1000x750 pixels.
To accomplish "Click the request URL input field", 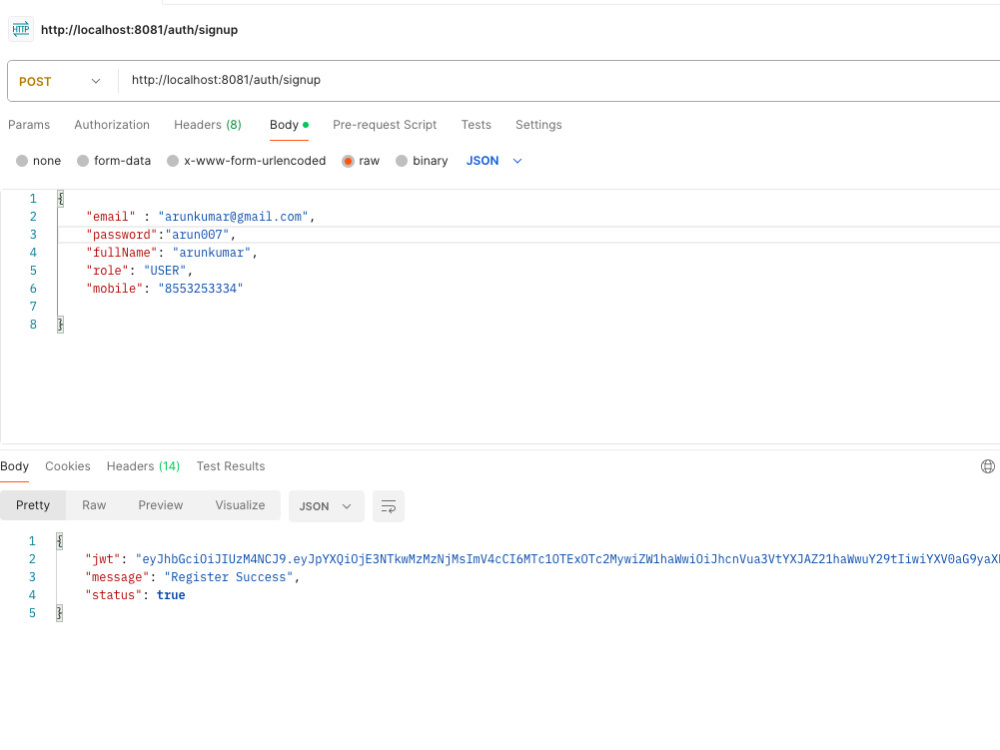I will pos(561,80).
